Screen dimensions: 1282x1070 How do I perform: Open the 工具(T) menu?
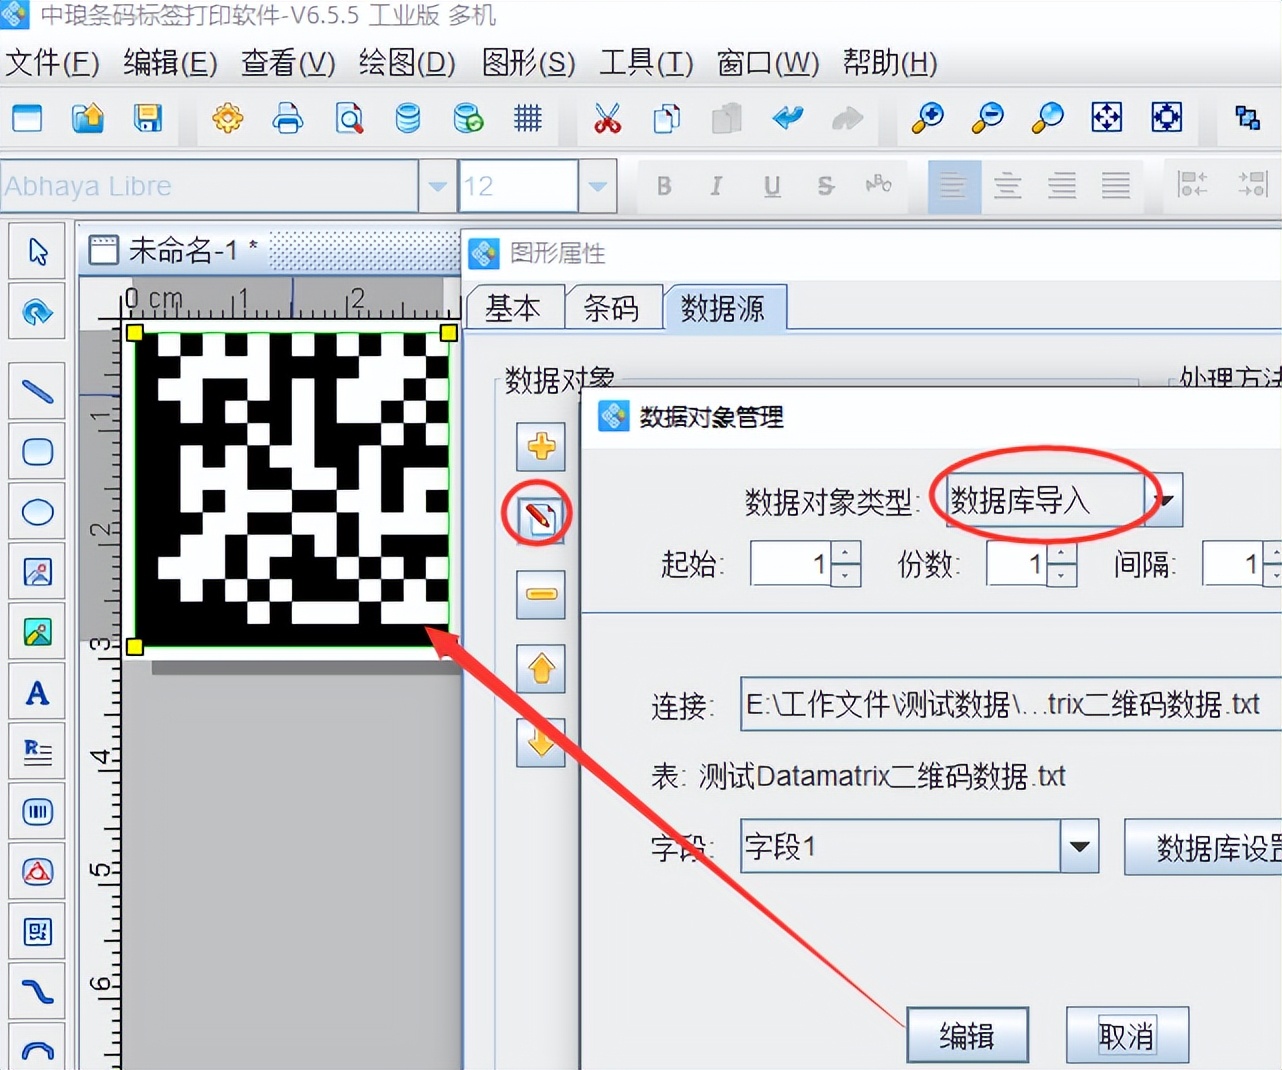646,63
